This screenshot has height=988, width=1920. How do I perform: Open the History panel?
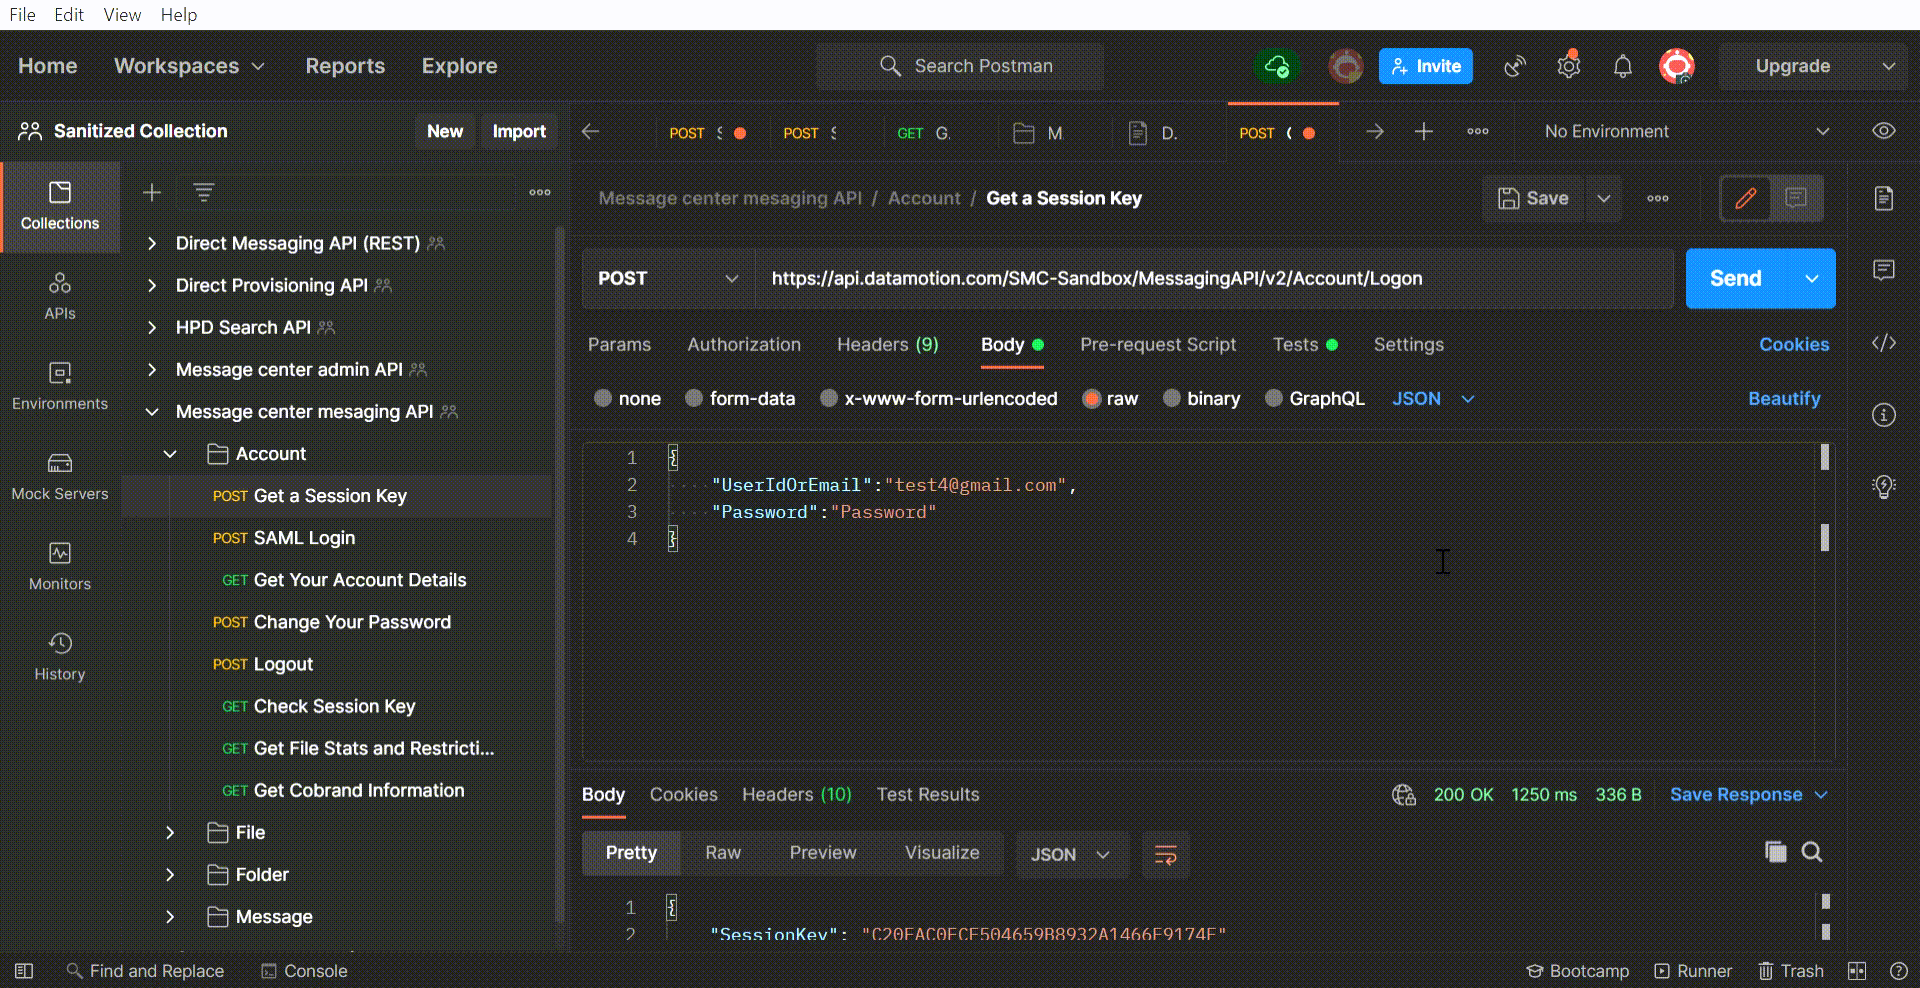point(59,655)
